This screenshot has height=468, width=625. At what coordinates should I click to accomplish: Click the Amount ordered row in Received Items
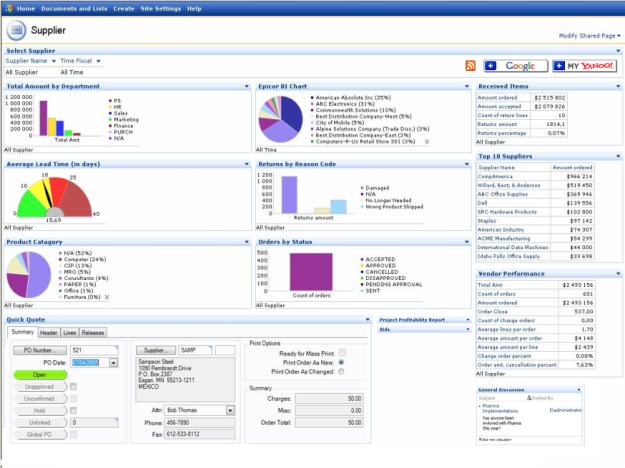click(521, 98)
